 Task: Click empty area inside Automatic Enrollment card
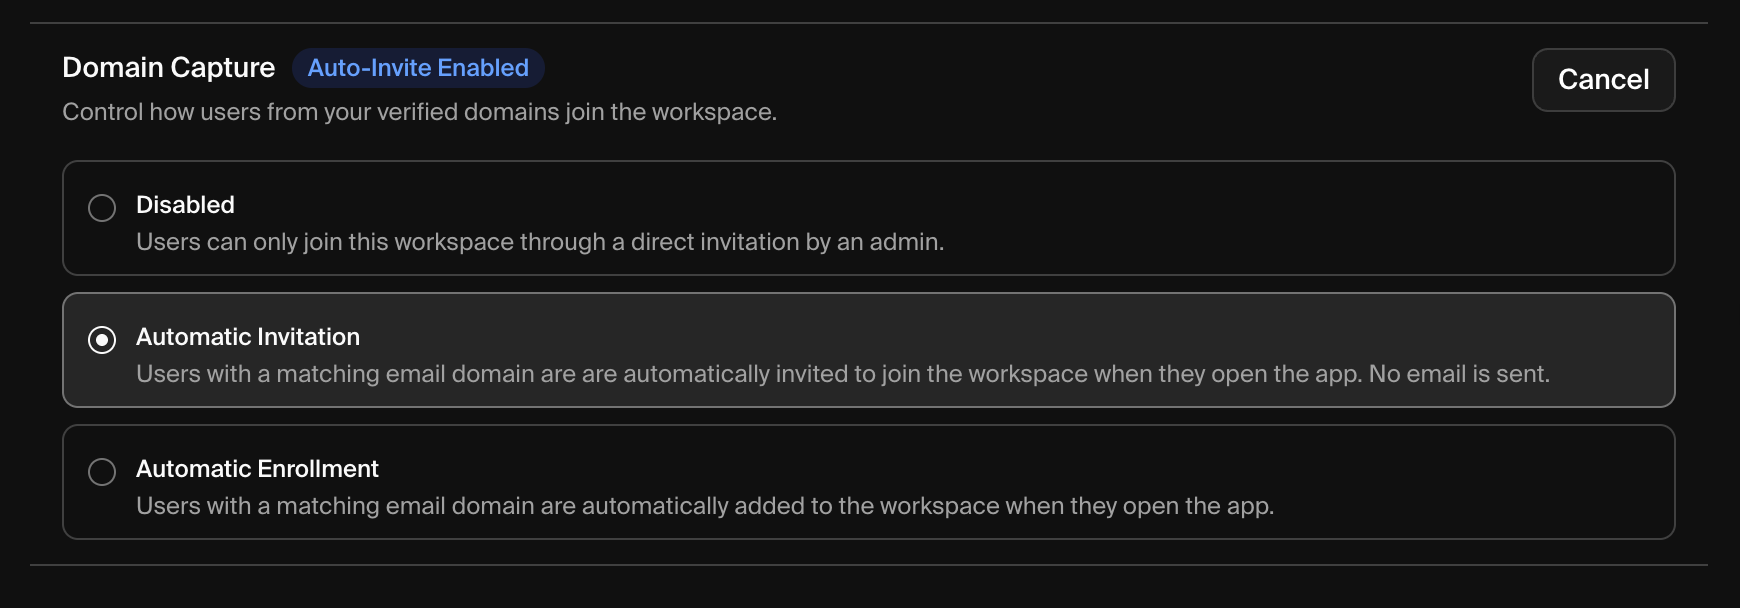click(1450, 482)
